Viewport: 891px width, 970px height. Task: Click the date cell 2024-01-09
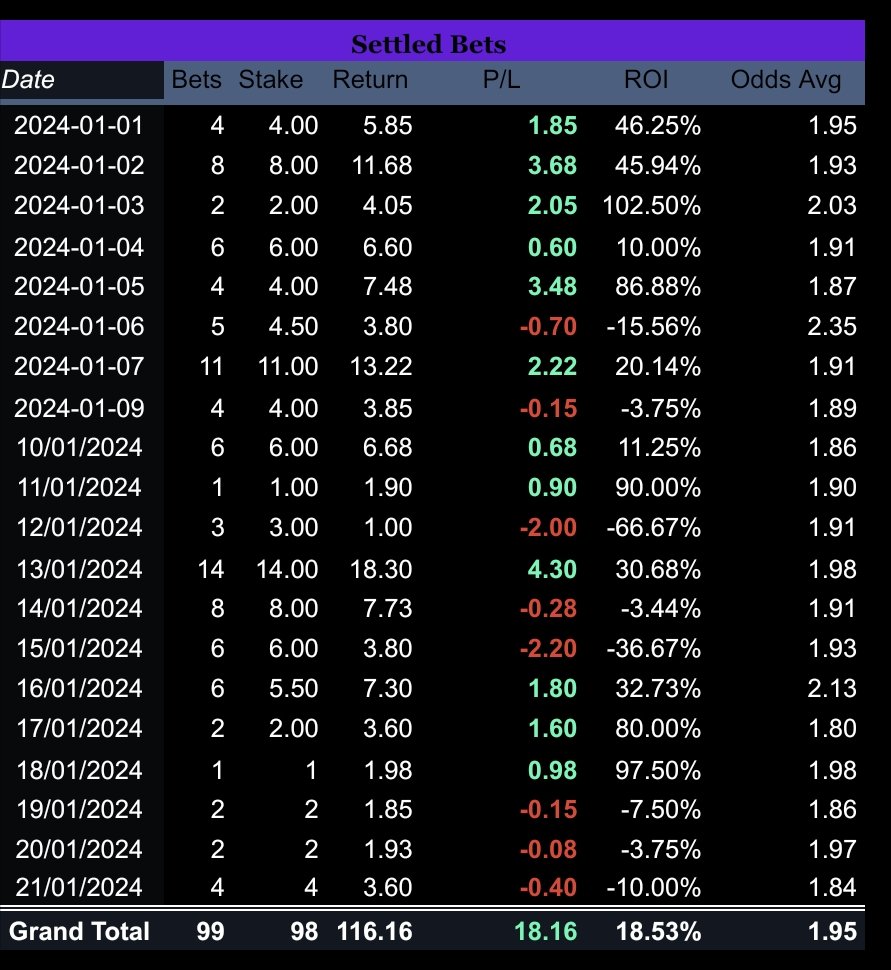[79, 408]
